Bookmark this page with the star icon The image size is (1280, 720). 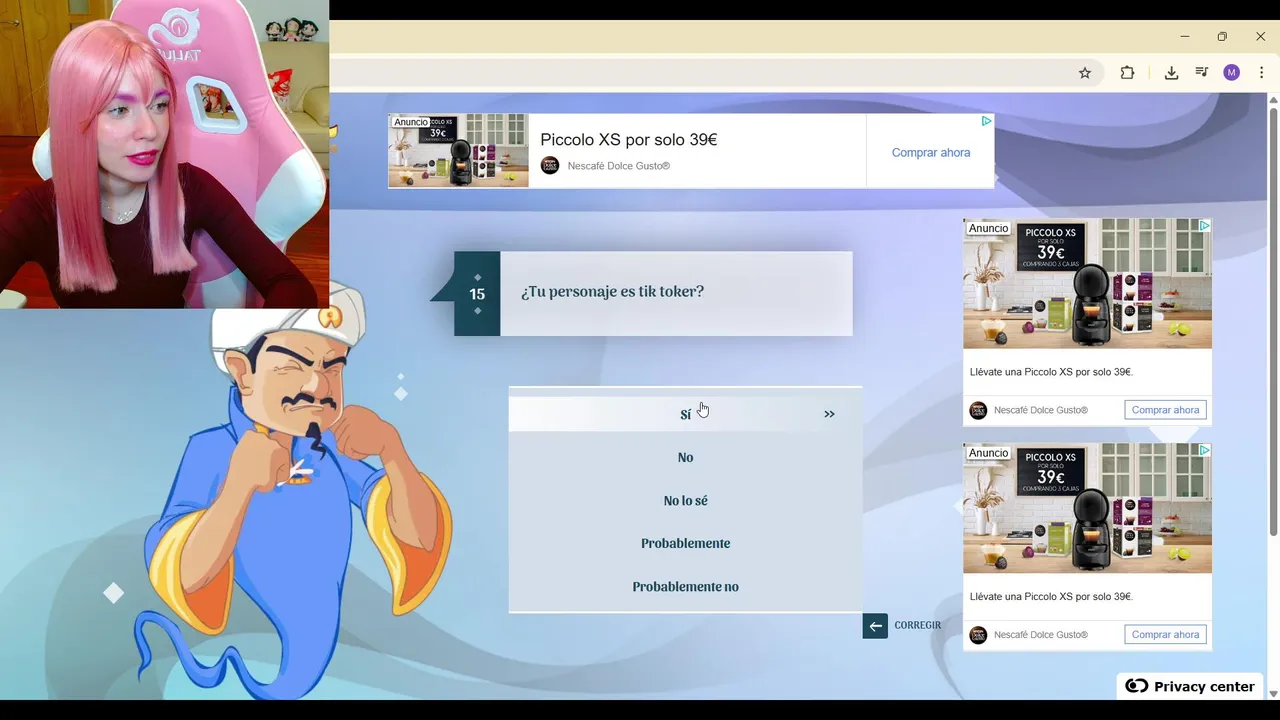pyautogui.click(x=1085, y=73)
